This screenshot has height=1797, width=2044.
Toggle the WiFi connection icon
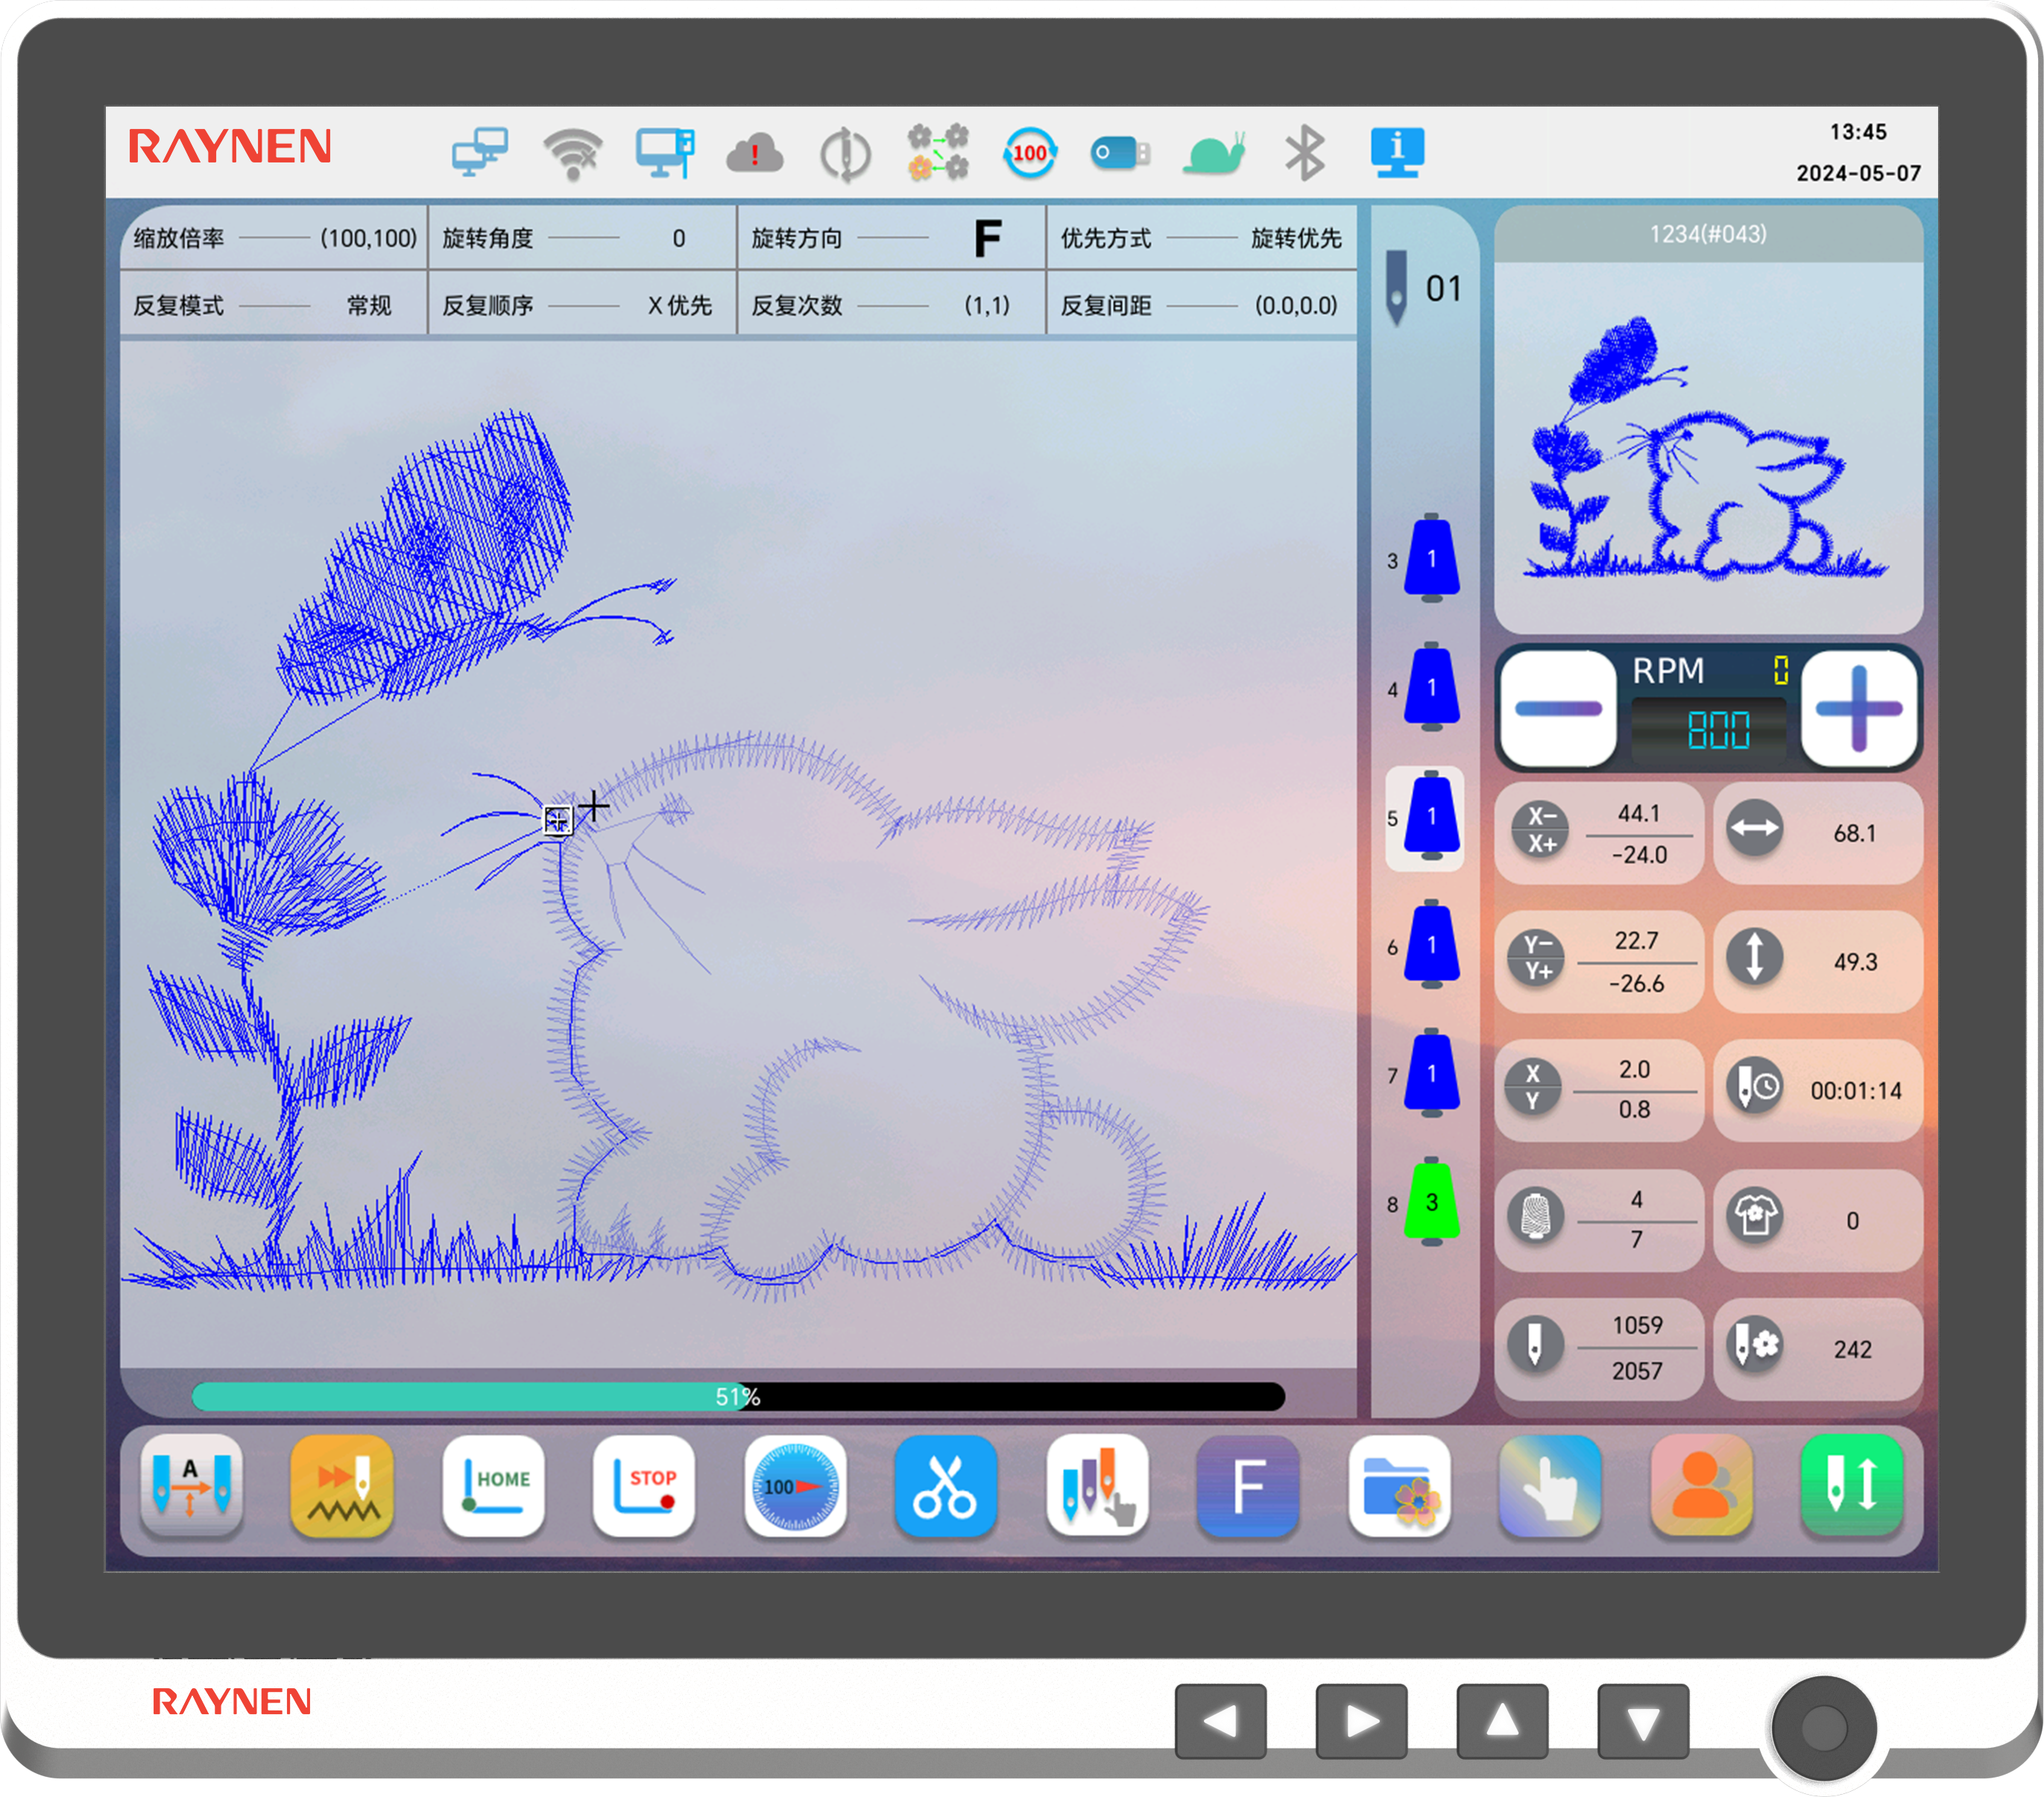(572, 153)
